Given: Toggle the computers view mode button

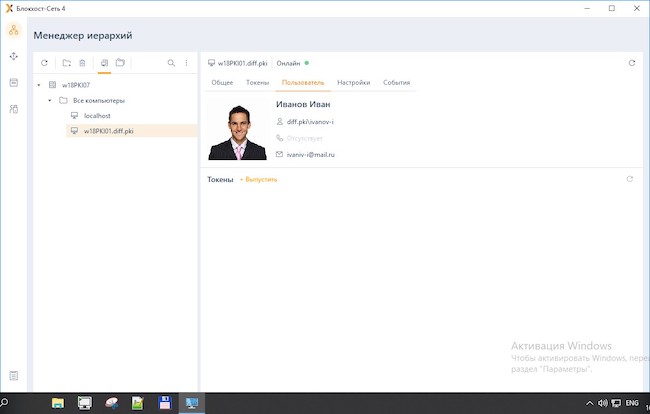Looking at the screenshot, I should tap(104, 63).
